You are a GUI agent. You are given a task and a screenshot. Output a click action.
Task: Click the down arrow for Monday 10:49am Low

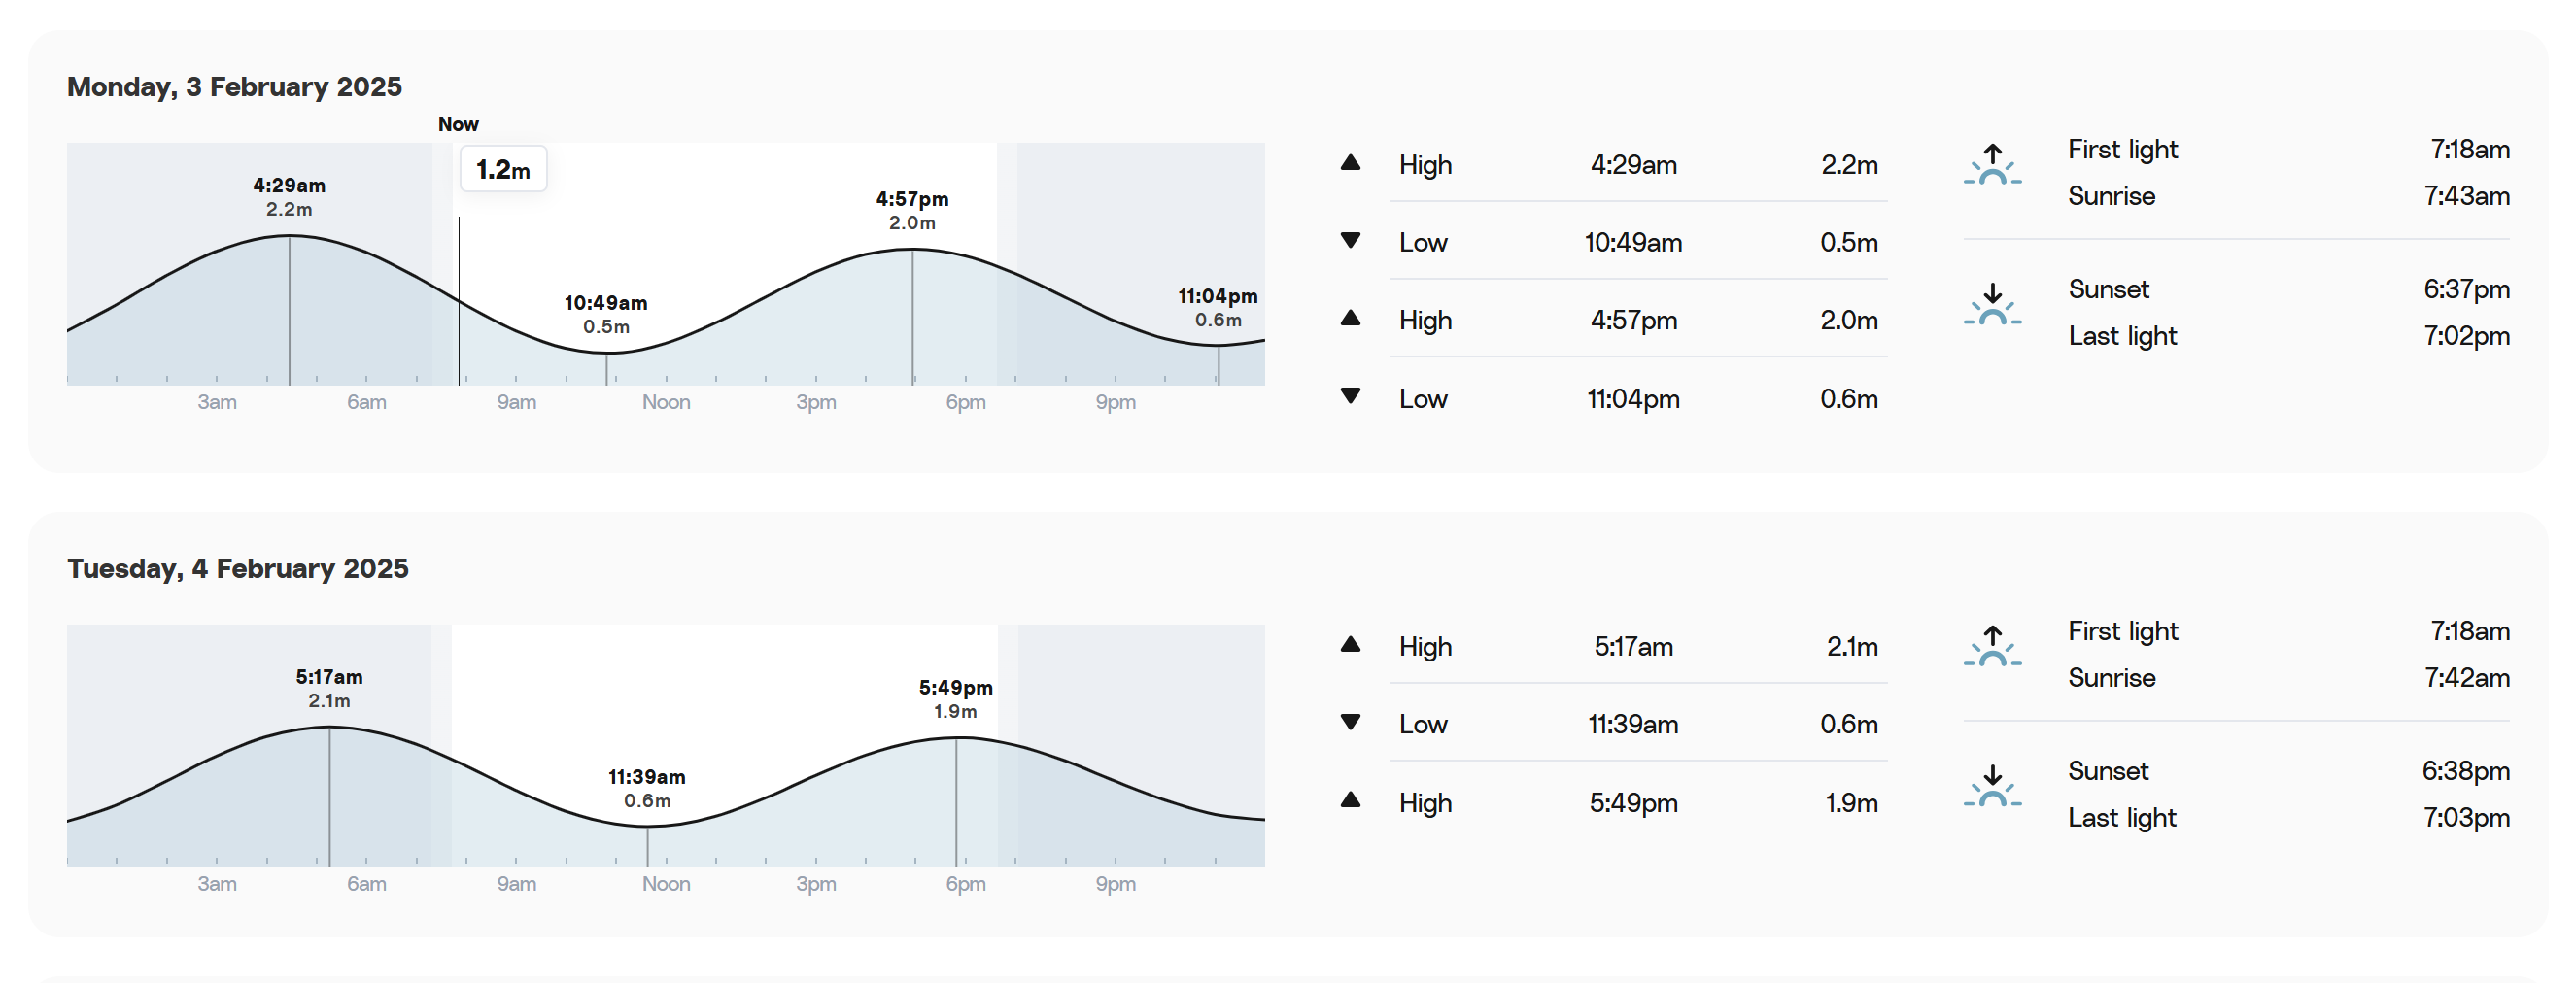[x=1350, y=240]
